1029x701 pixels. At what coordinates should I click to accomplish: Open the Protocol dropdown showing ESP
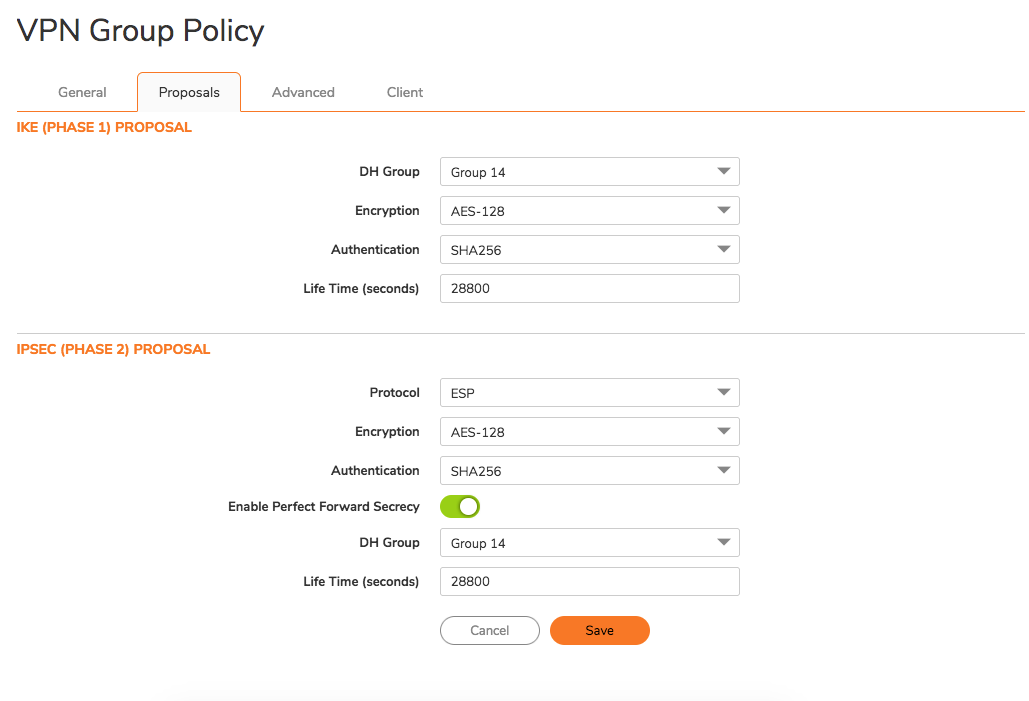589,392
